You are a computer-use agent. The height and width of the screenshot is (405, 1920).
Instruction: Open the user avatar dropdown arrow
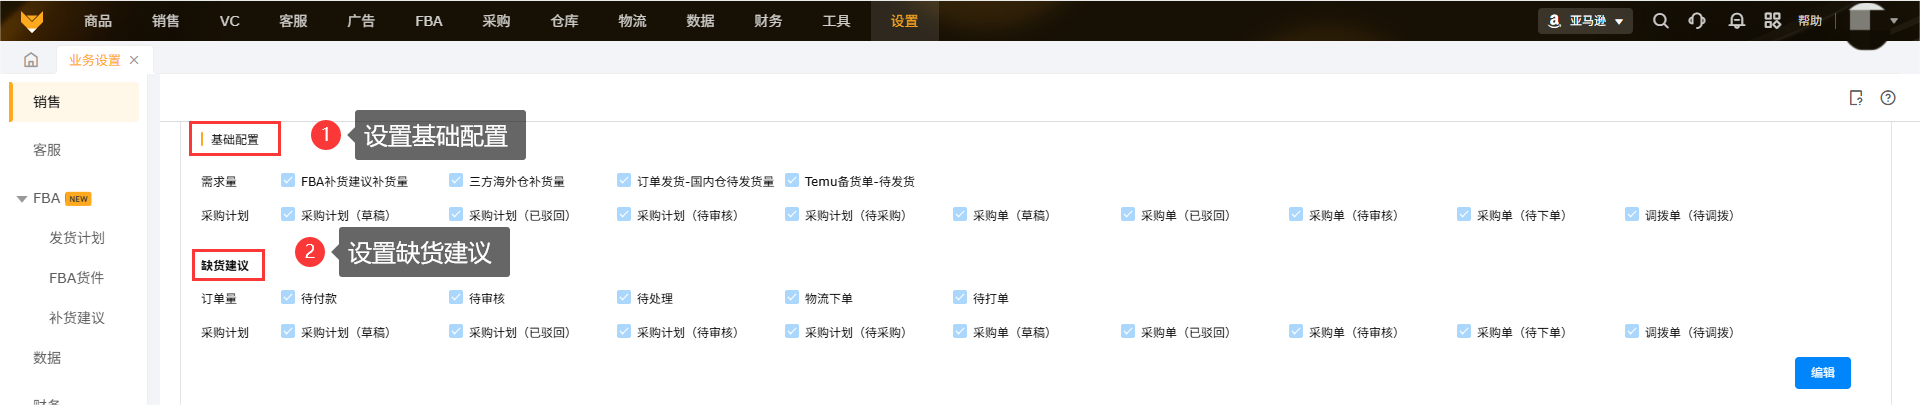1894,21
